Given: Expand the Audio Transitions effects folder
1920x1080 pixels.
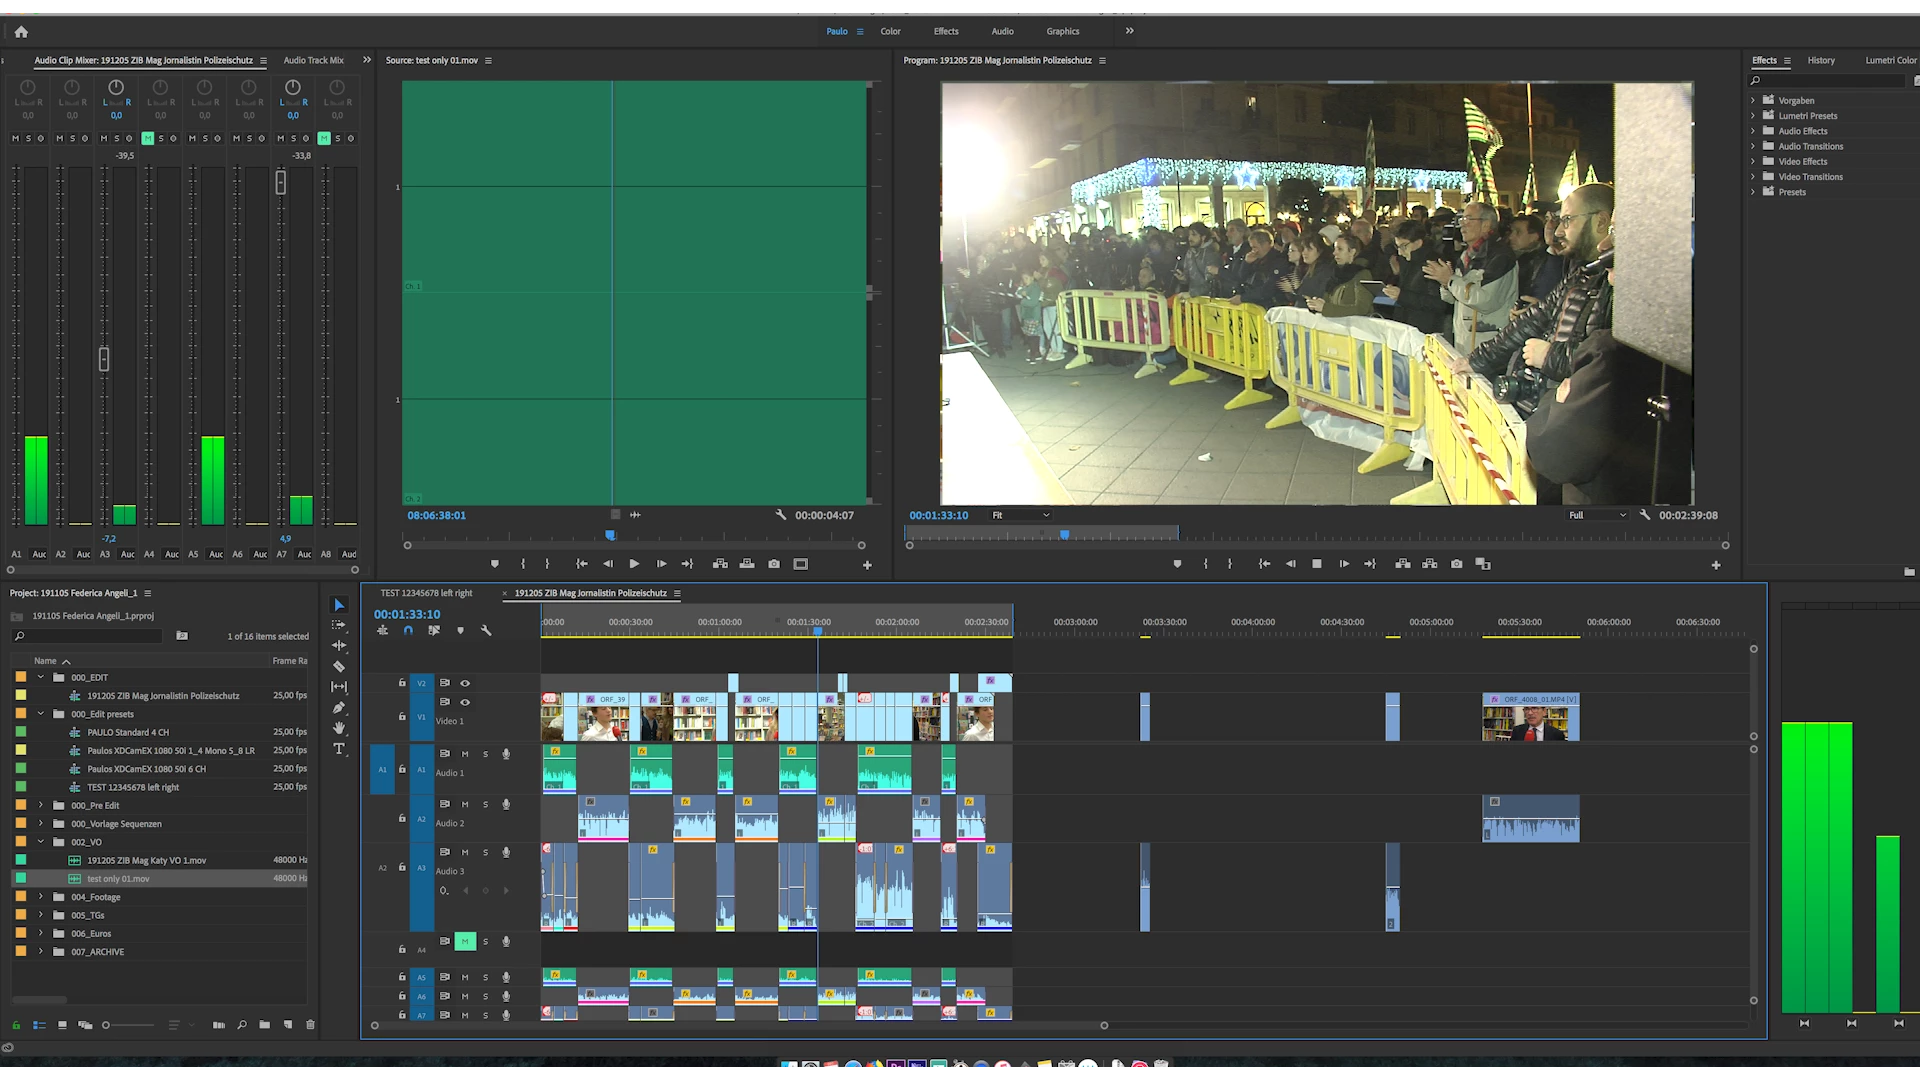Looking at the screenshot, I should tap(1753, 146).
